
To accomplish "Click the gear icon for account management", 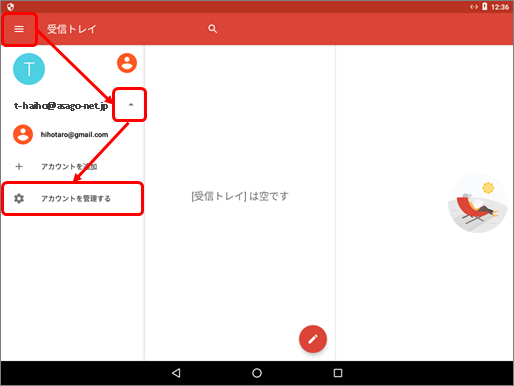I will coord(19,198).
